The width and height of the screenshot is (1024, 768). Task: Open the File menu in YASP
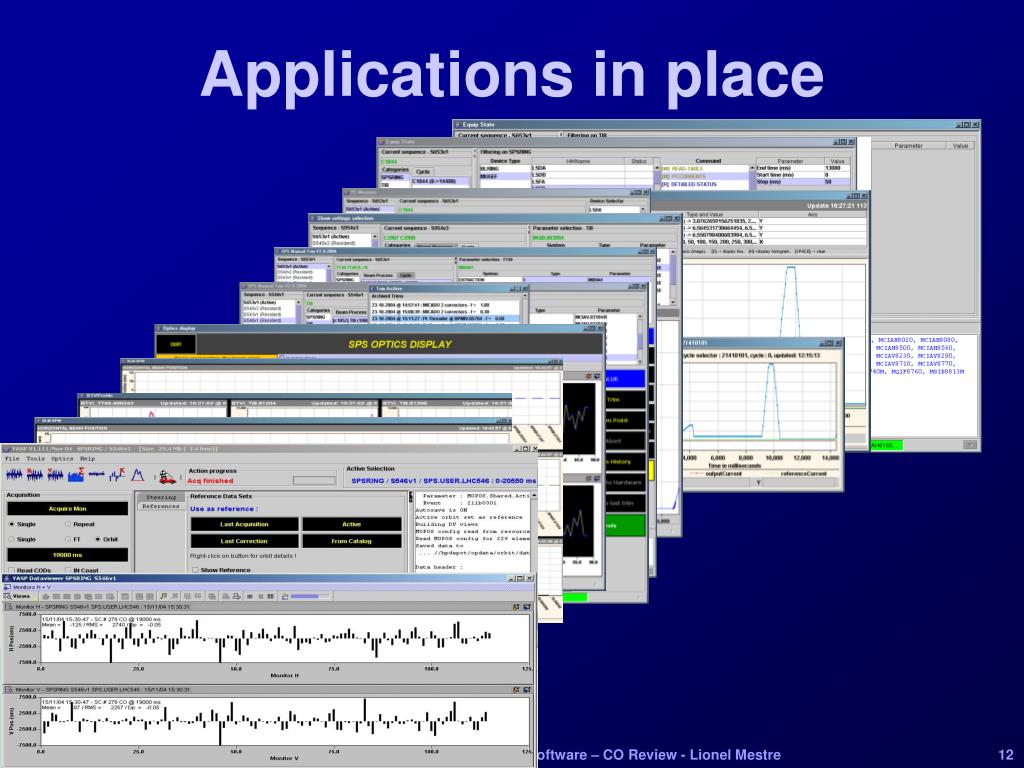pyautogui.click(x=12, y=458)
